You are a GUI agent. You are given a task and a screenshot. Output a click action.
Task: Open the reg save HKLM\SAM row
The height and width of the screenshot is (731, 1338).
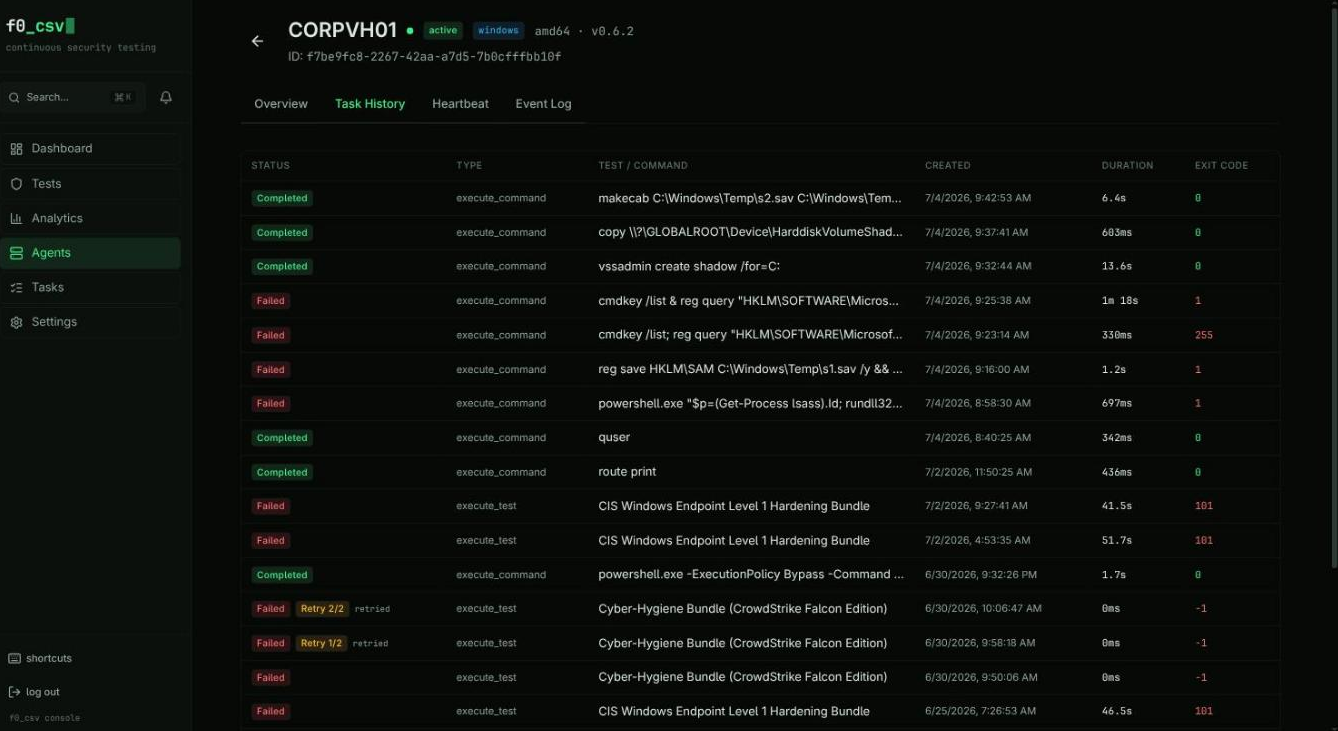pyautogui.click(x=760, y=369)
